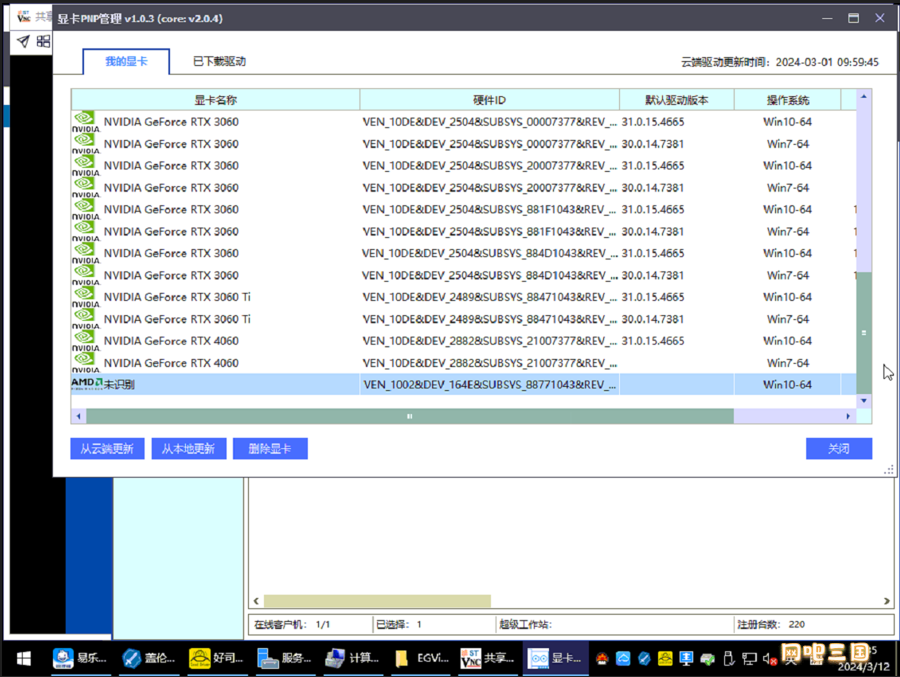Click the 关闭 button
900x677 pixels.
839,448
